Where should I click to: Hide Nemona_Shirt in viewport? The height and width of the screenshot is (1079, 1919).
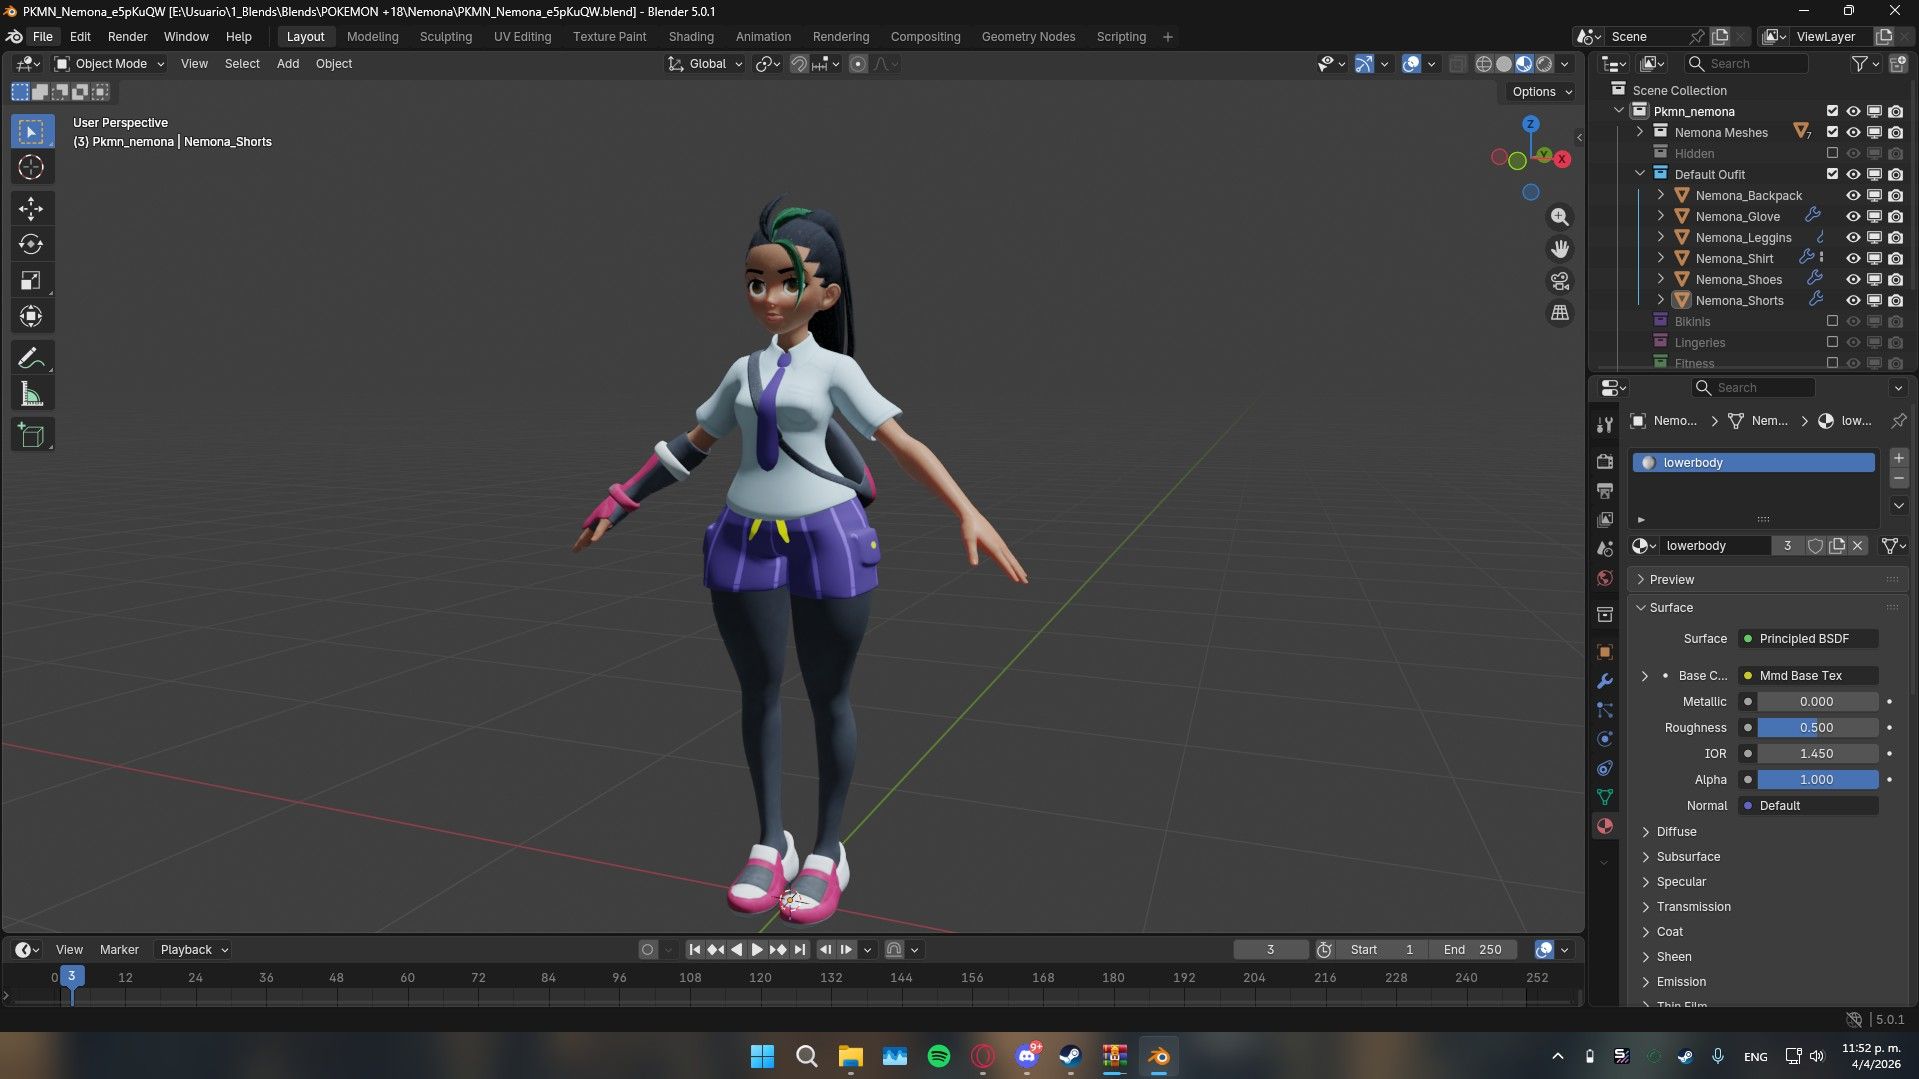[1853, 259]
